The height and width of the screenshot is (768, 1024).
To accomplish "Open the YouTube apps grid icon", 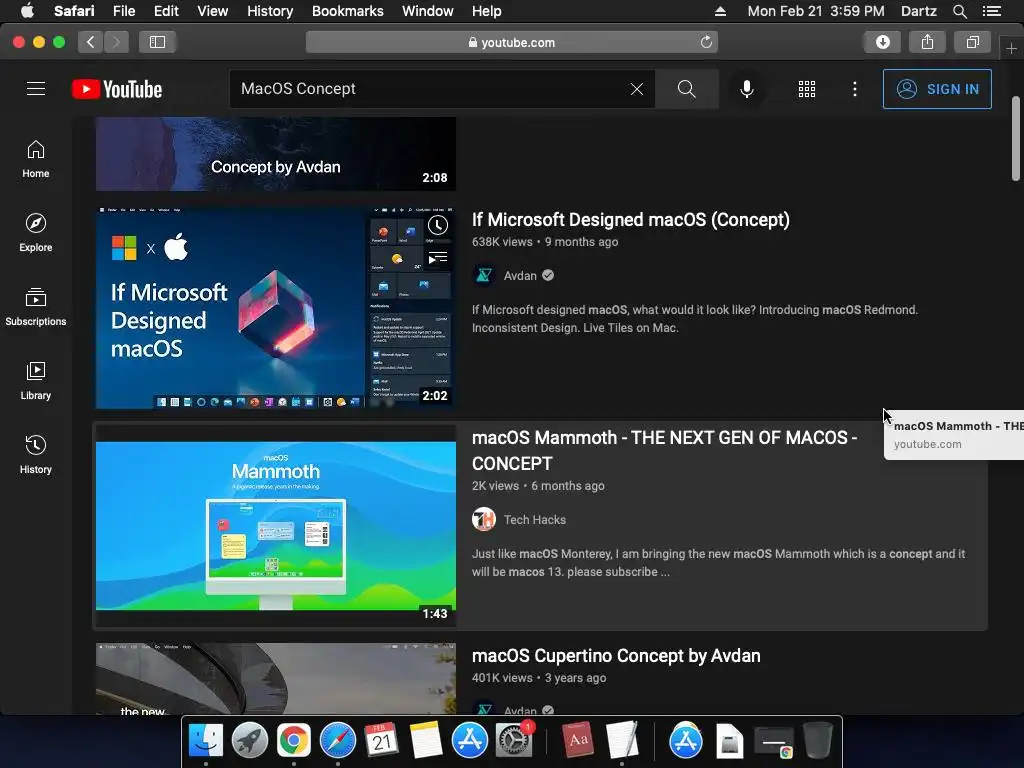I will (807, 89).
